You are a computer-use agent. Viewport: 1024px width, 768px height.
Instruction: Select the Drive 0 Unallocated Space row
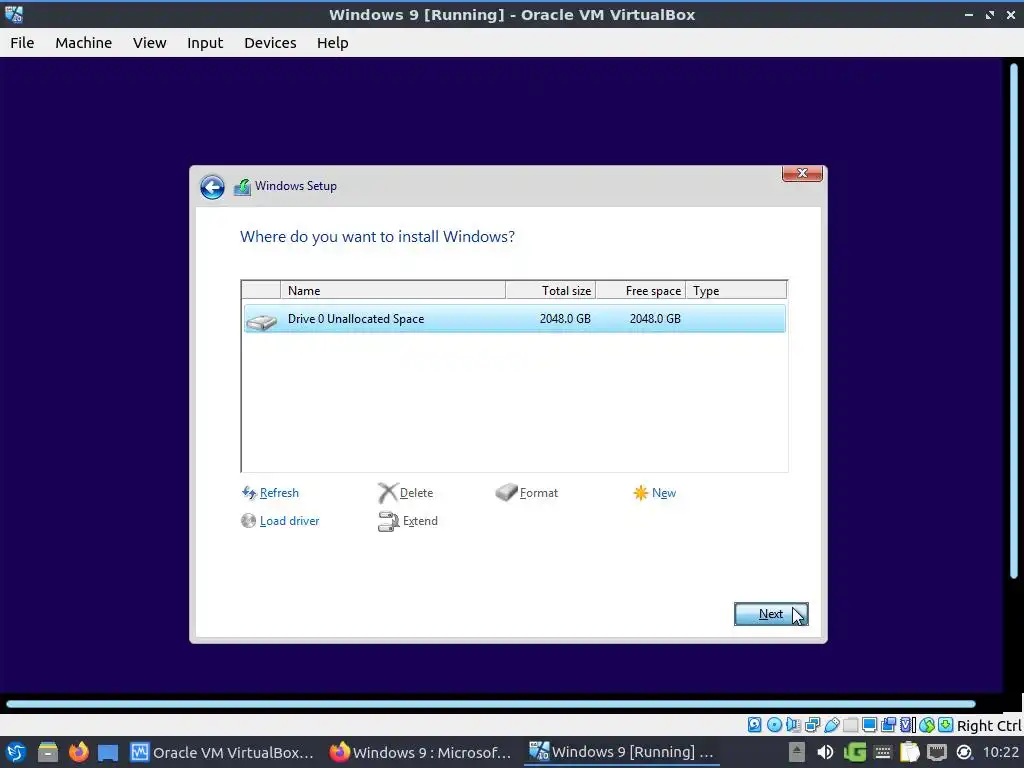coord(515,319)
